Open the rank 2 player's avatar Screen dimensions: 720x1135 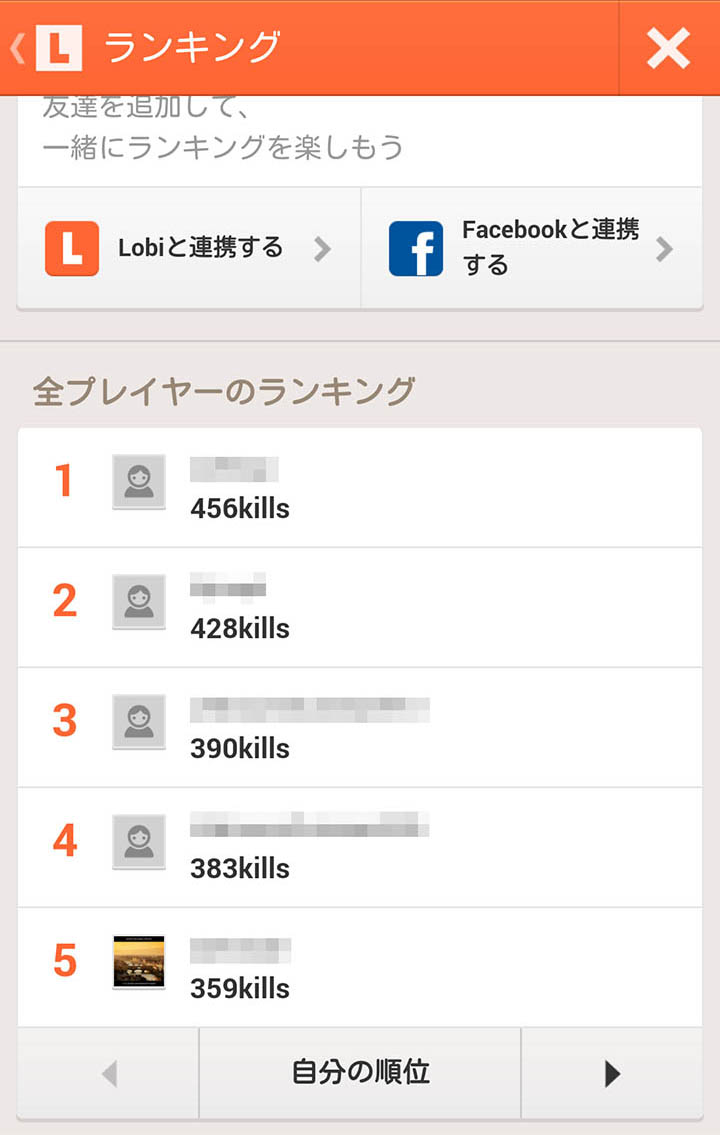[x=139, y=602]
